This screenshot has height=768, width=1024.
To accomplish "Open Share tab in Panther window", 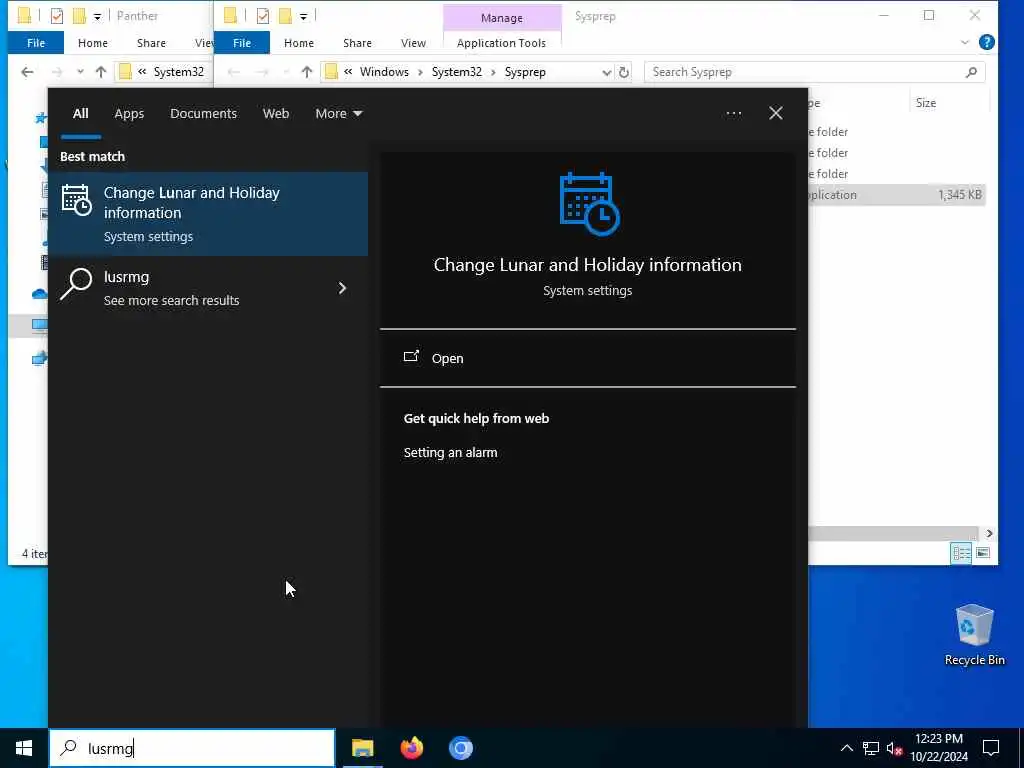I will tap(151, 43).
